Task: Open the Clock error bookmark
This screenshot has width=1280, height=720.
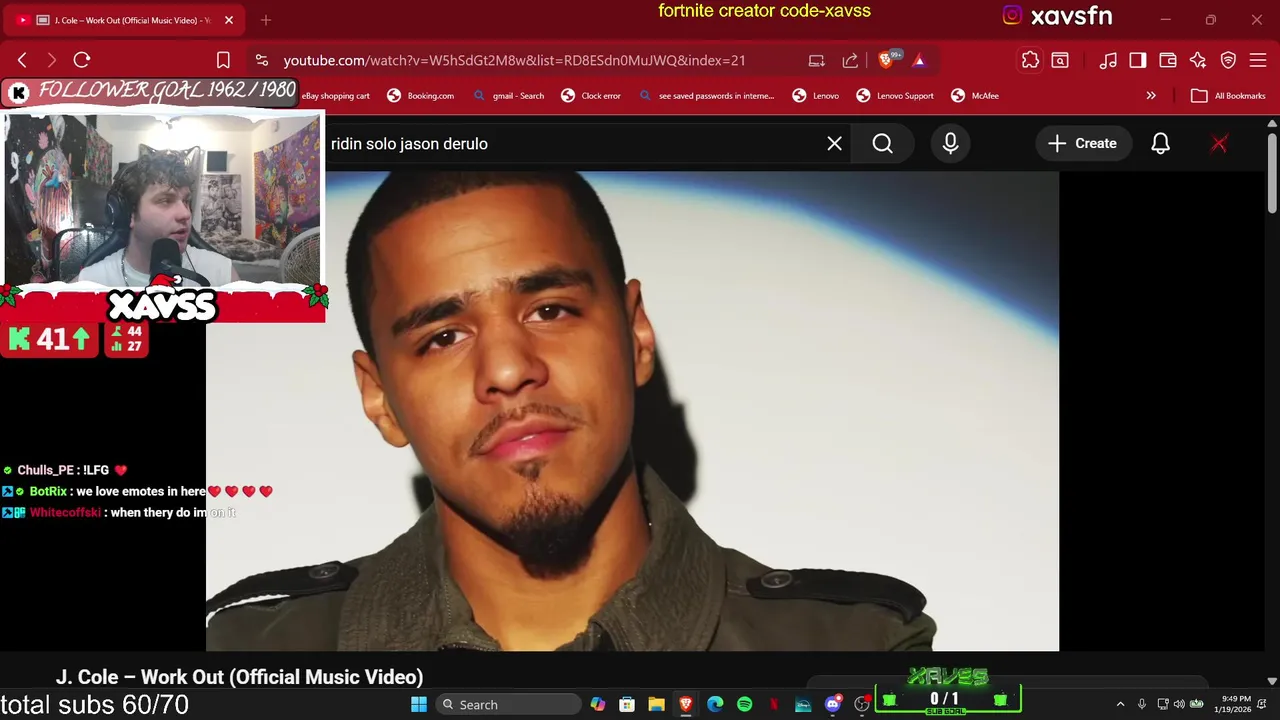Action: (x=591, y=96)
